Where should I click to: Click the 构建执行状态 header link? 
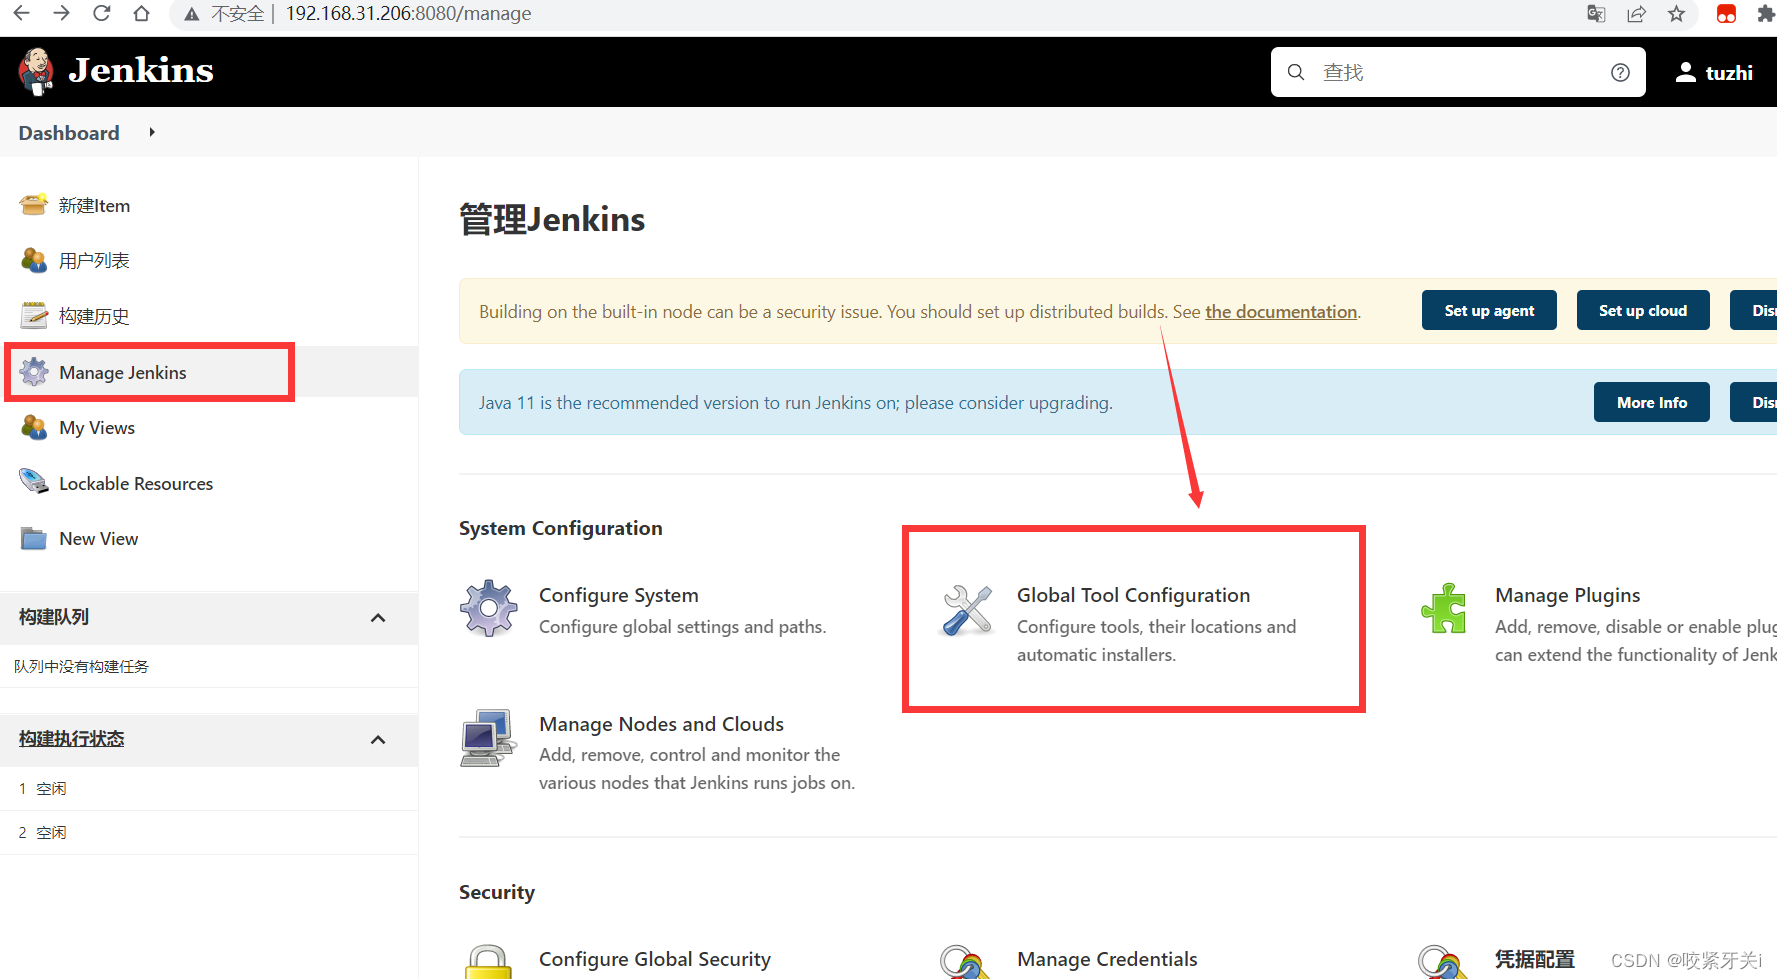(x=71, y=739)
